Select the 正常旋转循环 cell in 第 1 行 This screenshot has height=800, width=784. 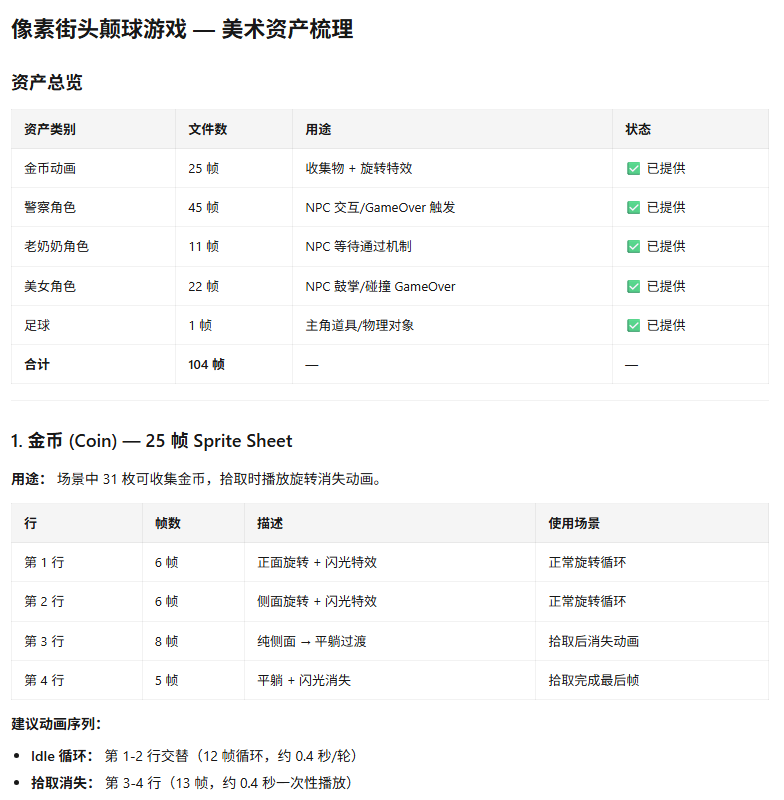[x=652, y=562]
